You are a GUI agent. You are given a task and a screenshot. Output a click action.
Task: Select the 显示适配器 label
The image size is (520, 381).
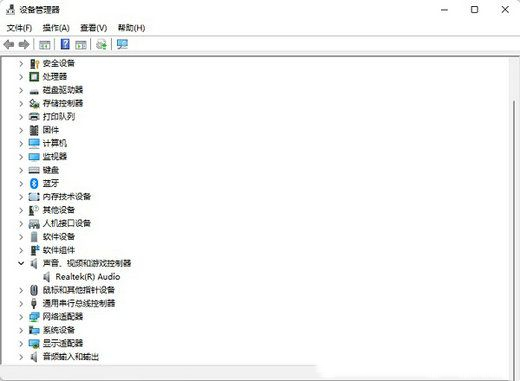[63, 343]
